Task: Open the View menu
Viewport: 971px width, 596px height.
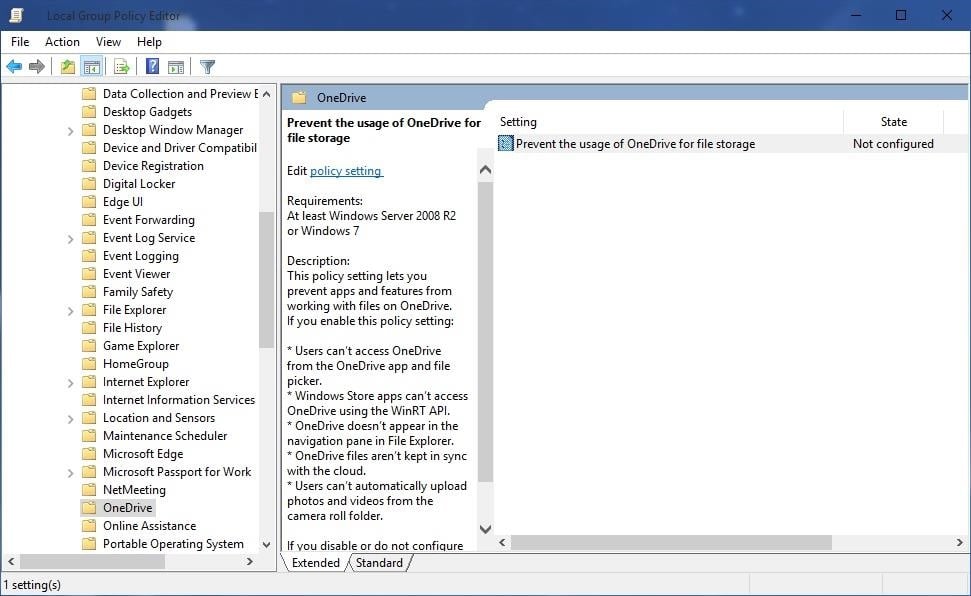Action: coord(108,42)
